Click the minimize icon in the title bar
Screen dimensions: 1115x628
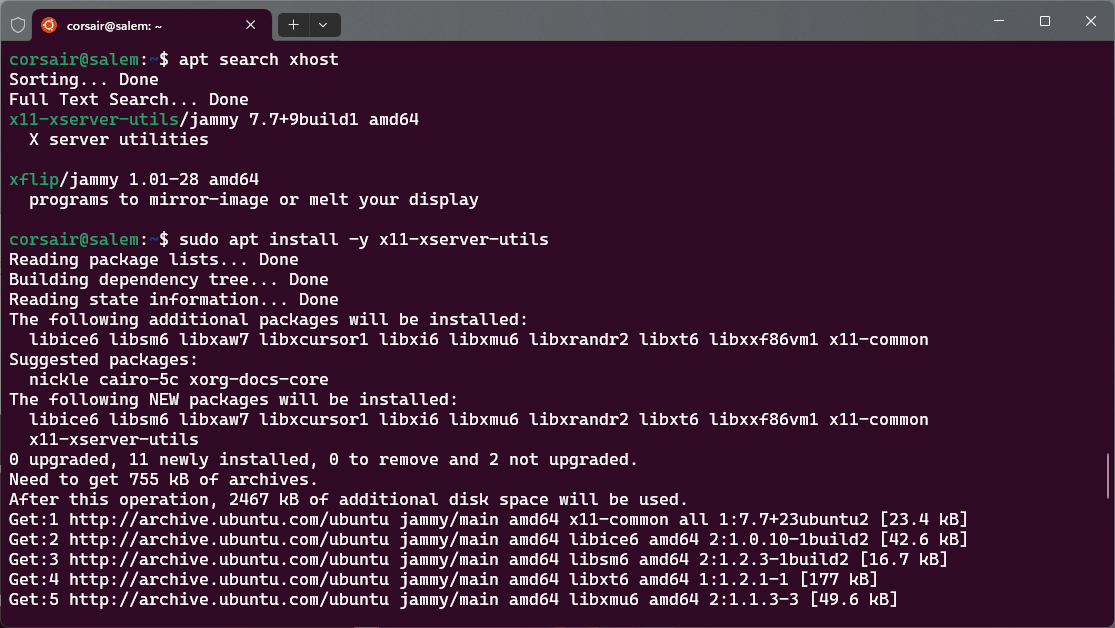(998, 21)
